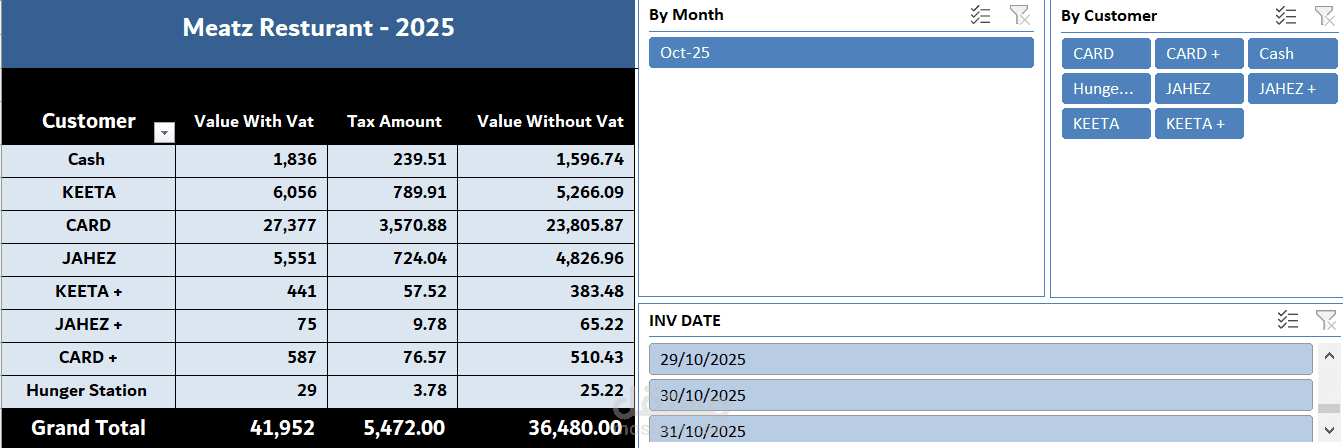
Task: Toggle multi-select in INV DATE slicer
Action: 1288,320
